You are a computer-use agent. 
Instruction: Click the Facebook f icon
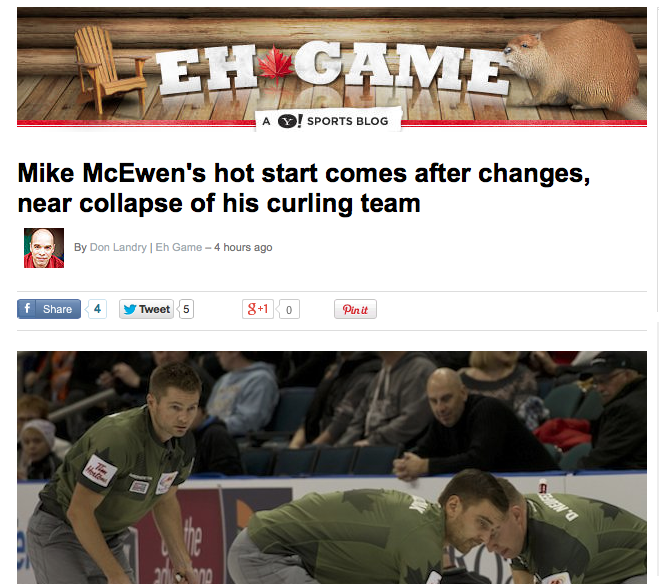[x=26, y=309]
